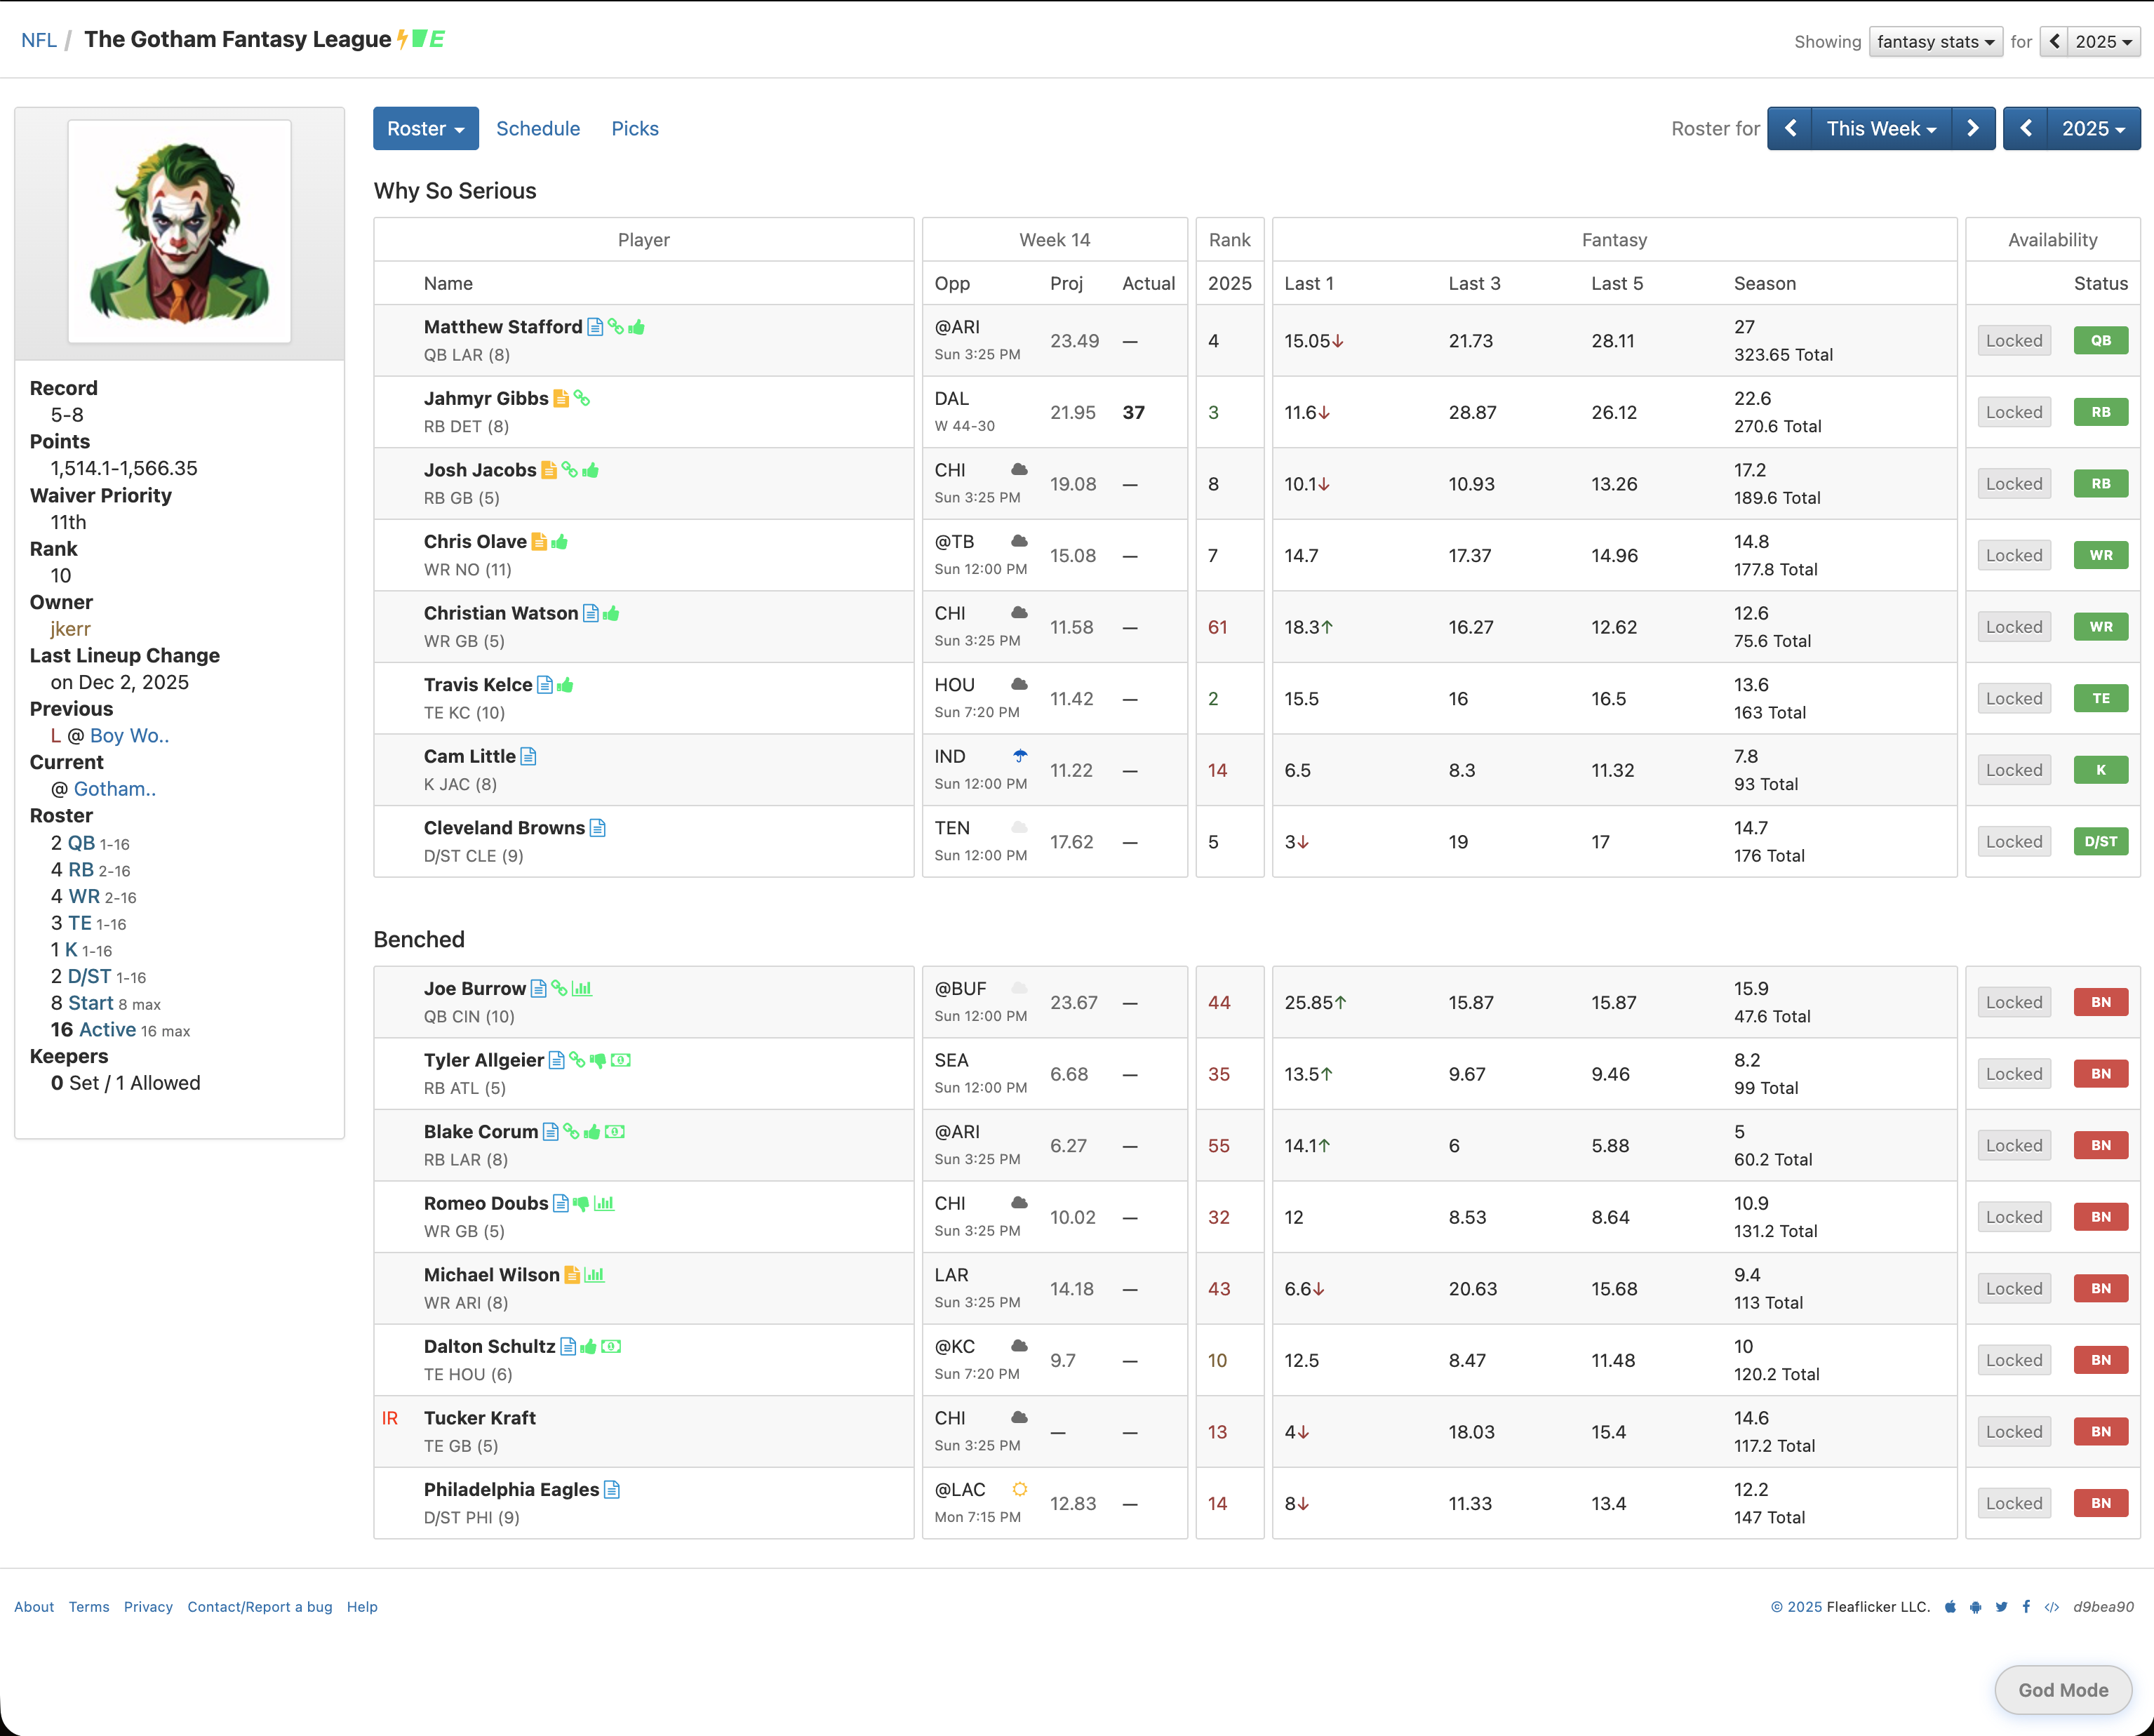
Task: Go to next week with right arrow
Action: point(1972,128)
